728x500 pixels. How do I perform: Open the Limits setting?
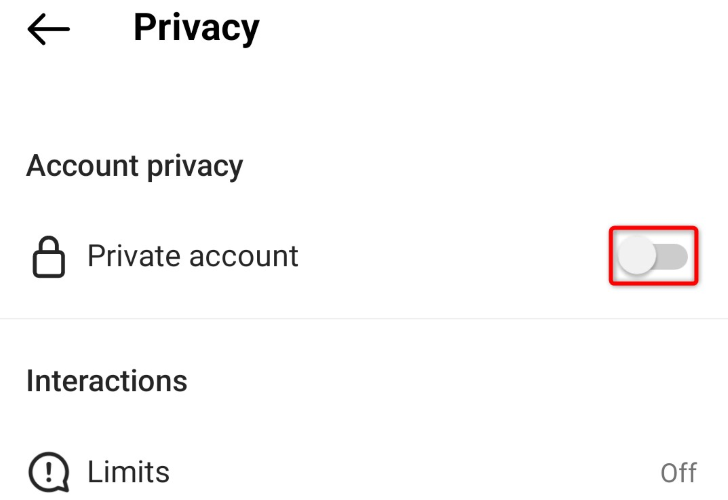click(128, 471)
